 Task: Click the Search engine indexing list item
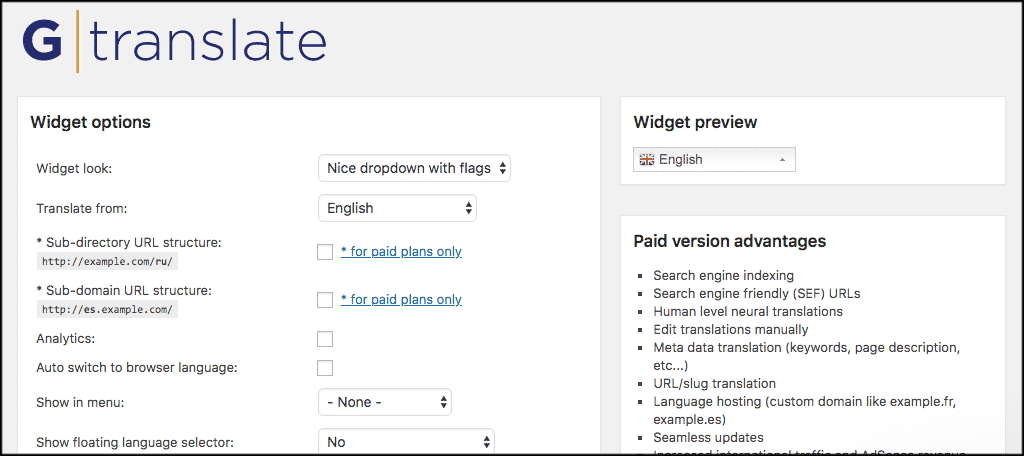pyautogui.click(x=724, y=275)
